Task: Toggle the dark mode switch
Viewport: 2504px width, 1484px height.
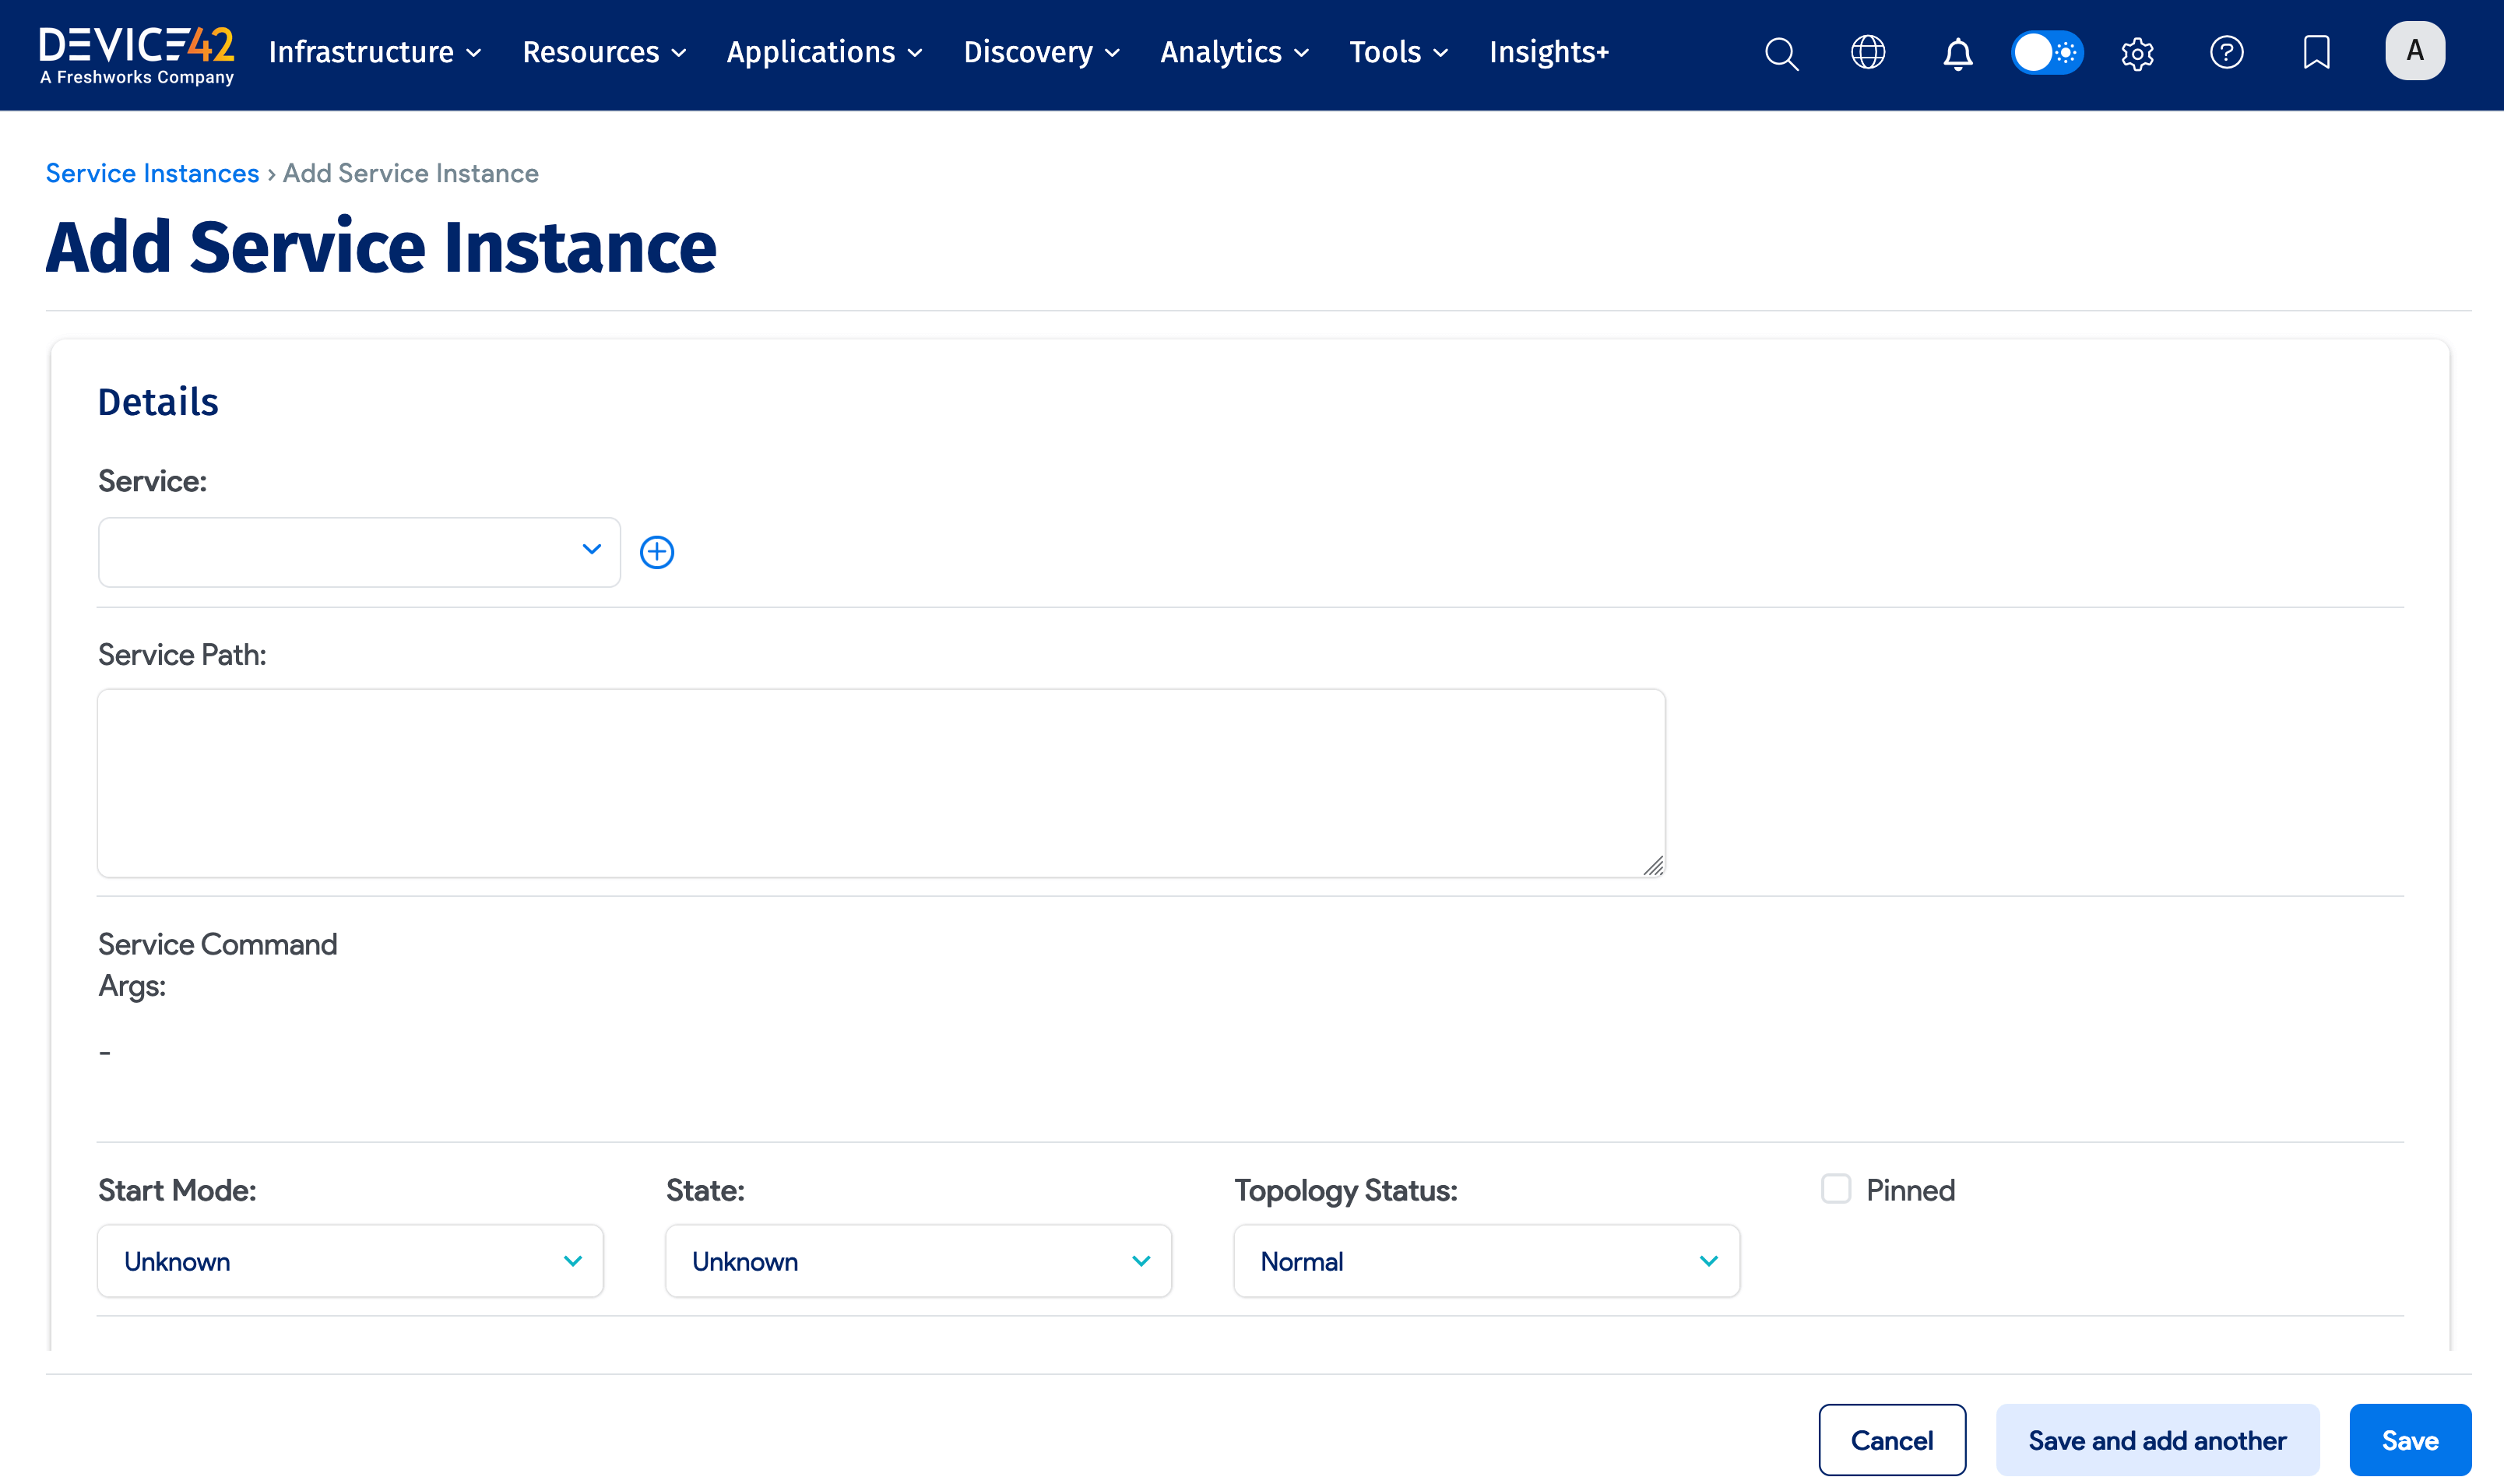Action: (x=2047, y=53)
